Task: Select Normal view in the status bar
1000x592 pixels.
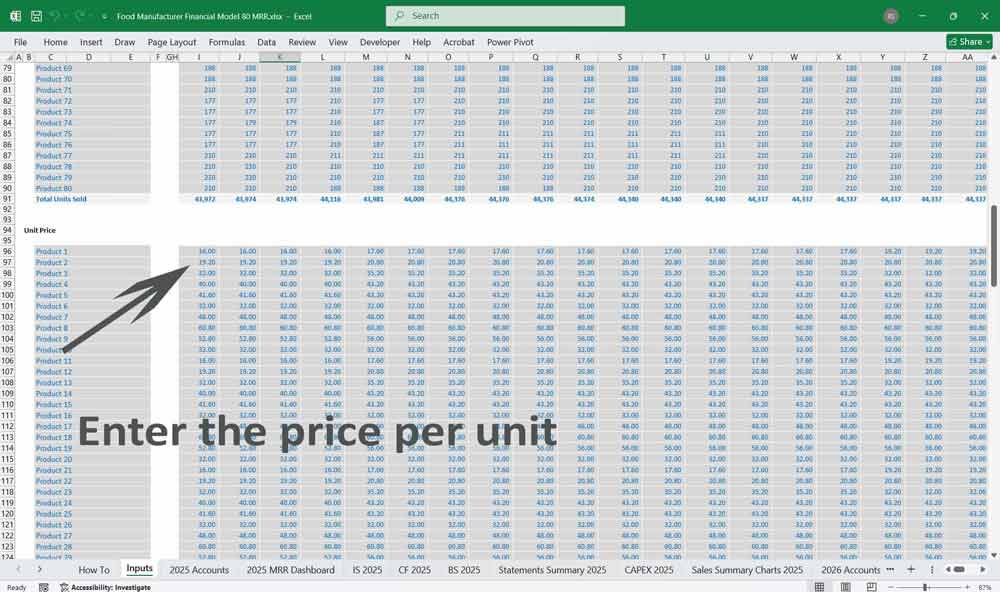Action: 821,586
